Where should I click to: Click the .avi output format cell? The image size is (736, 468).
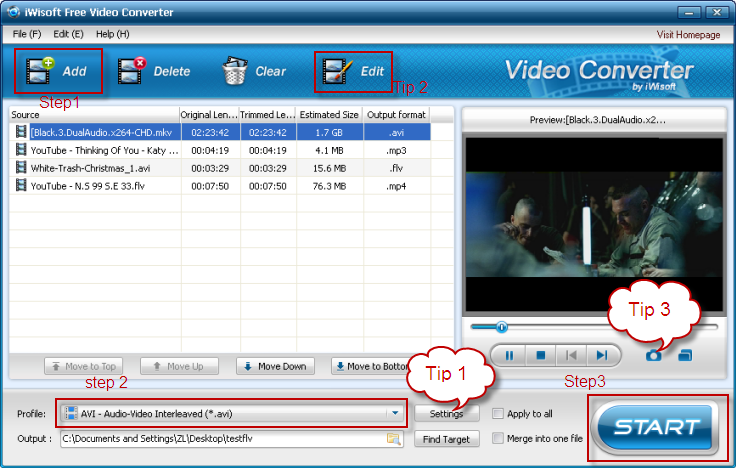coord(397,132)
